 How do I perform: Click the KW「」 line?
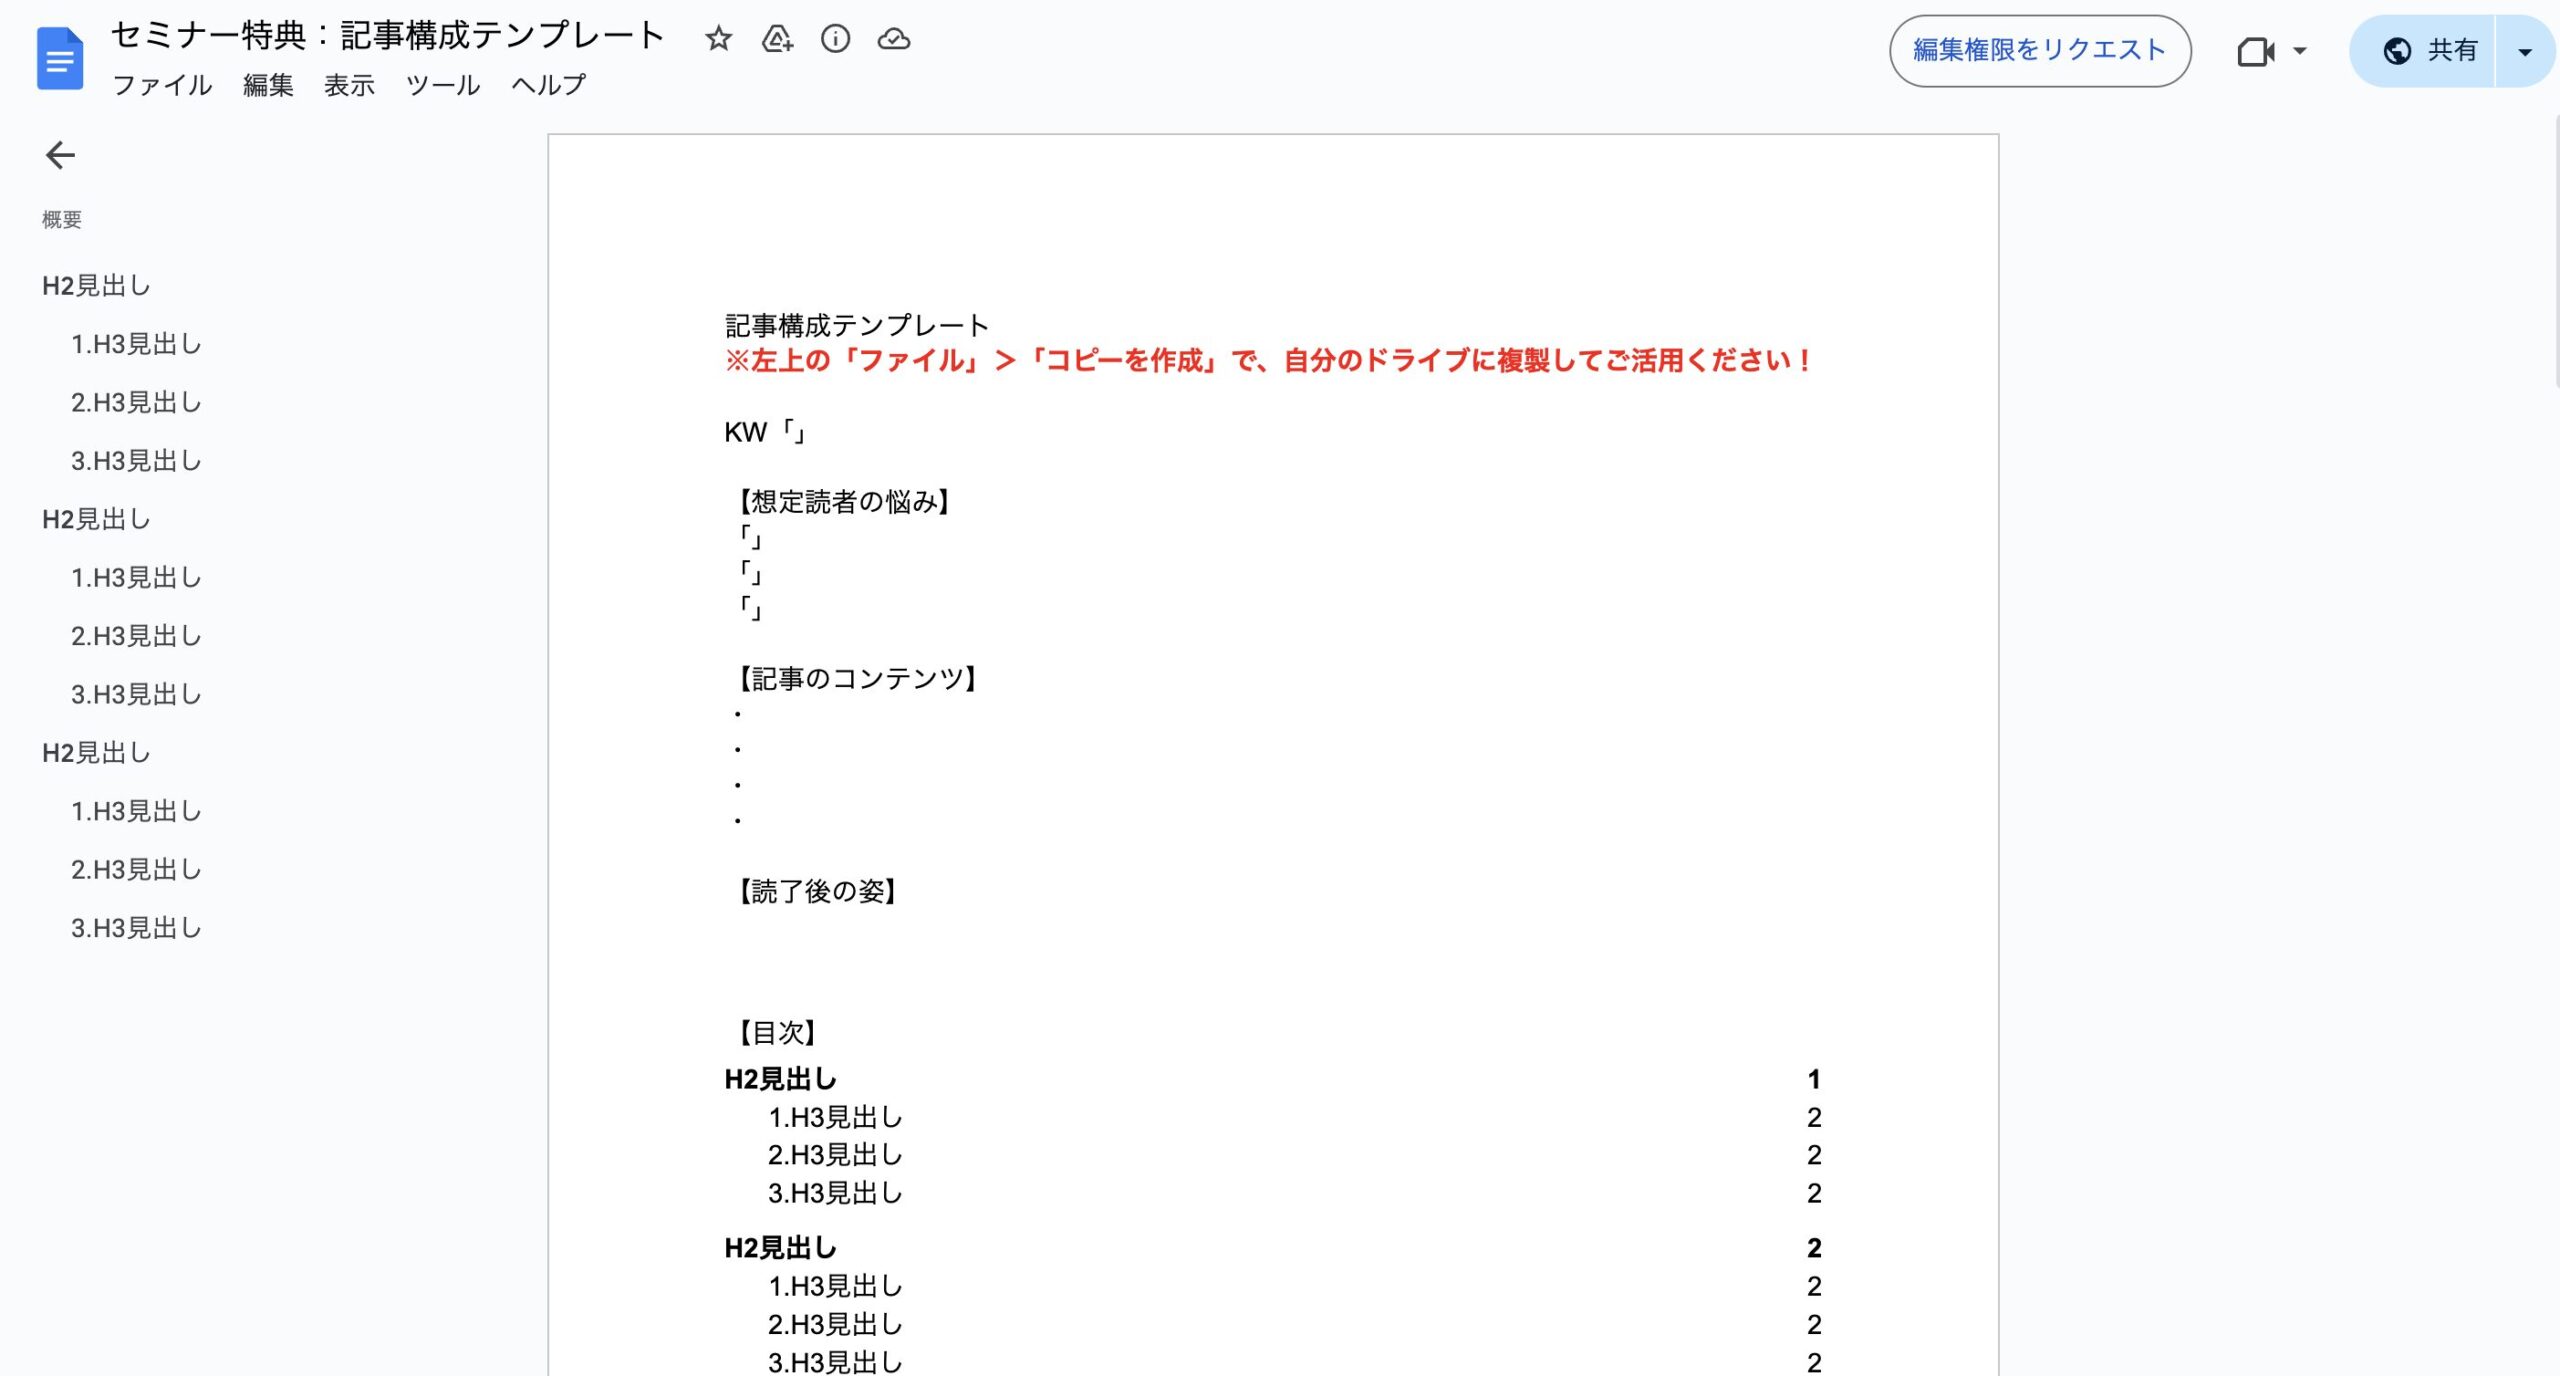(765, 432)
